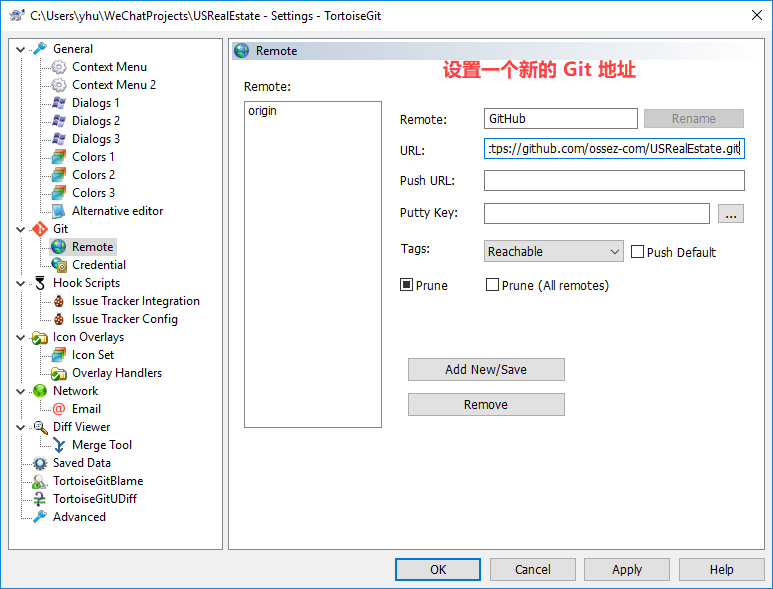Image resolution: width=773 pixels, height=589 pixels.
Task: Click the Colors 2 palette icon
Action: [59, 175]
